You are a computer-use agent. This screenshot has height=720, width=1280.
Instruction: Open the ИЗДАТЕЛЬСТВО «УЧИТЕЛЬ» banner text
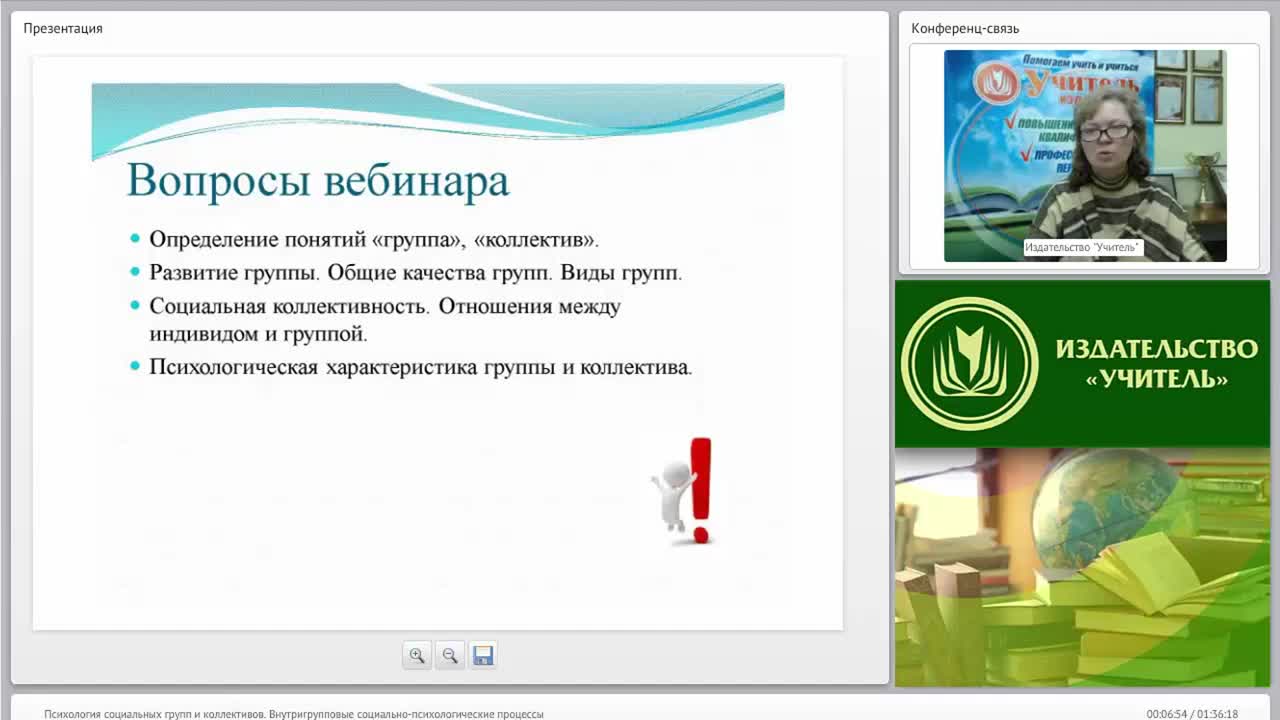click(x=1157, y=363)
